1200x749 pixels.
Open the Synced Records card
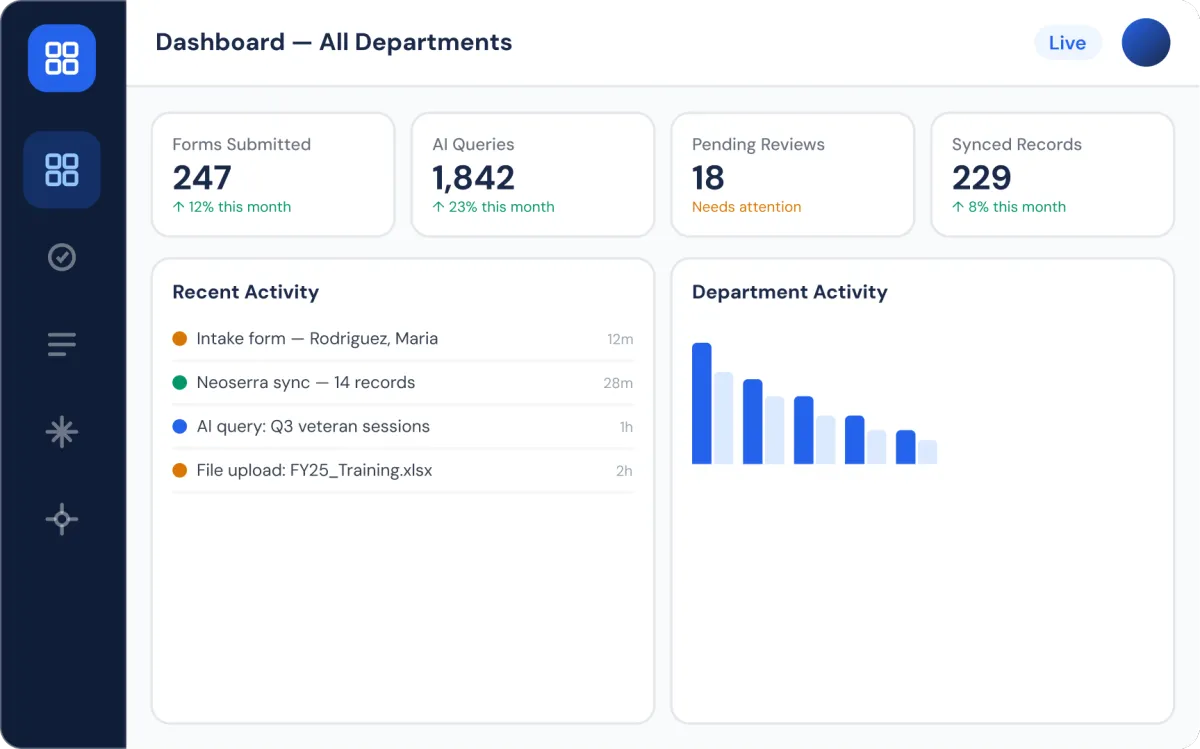[x=1053, y=175]
